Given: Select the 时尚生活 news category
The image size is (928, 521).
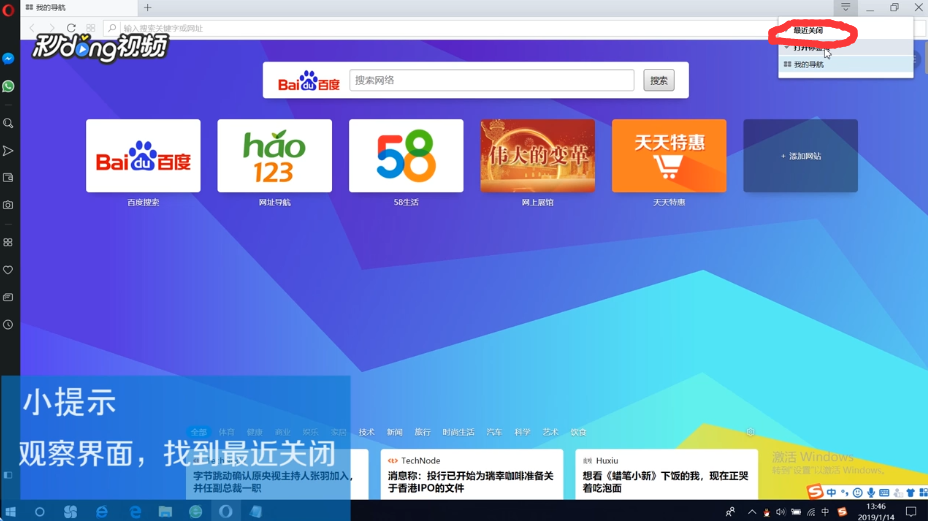Looking at the screenshot, I should pyautogui.click(x=458, y=432).
